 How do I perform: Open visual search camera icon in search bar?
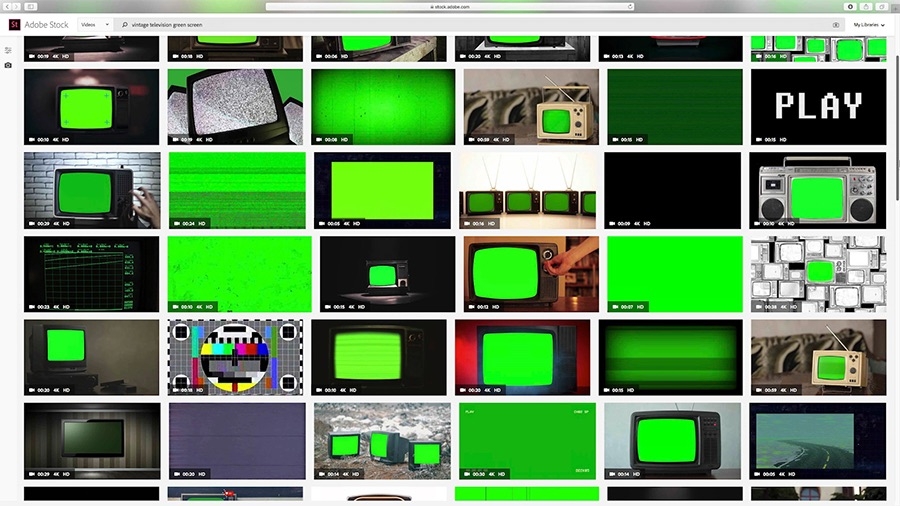point(836,25)
